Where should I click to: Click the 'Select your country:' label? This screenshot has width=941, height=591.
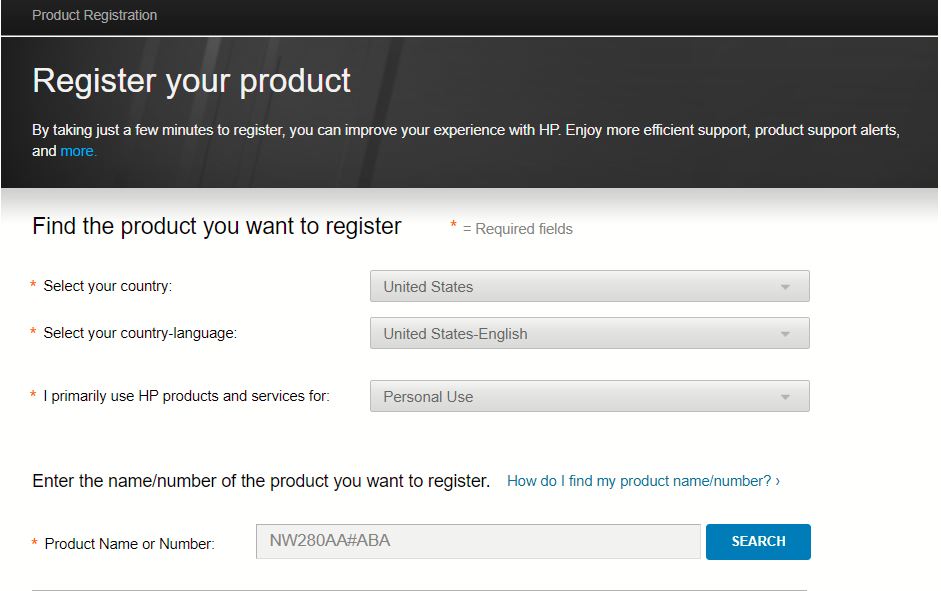(x=107, y=286)
